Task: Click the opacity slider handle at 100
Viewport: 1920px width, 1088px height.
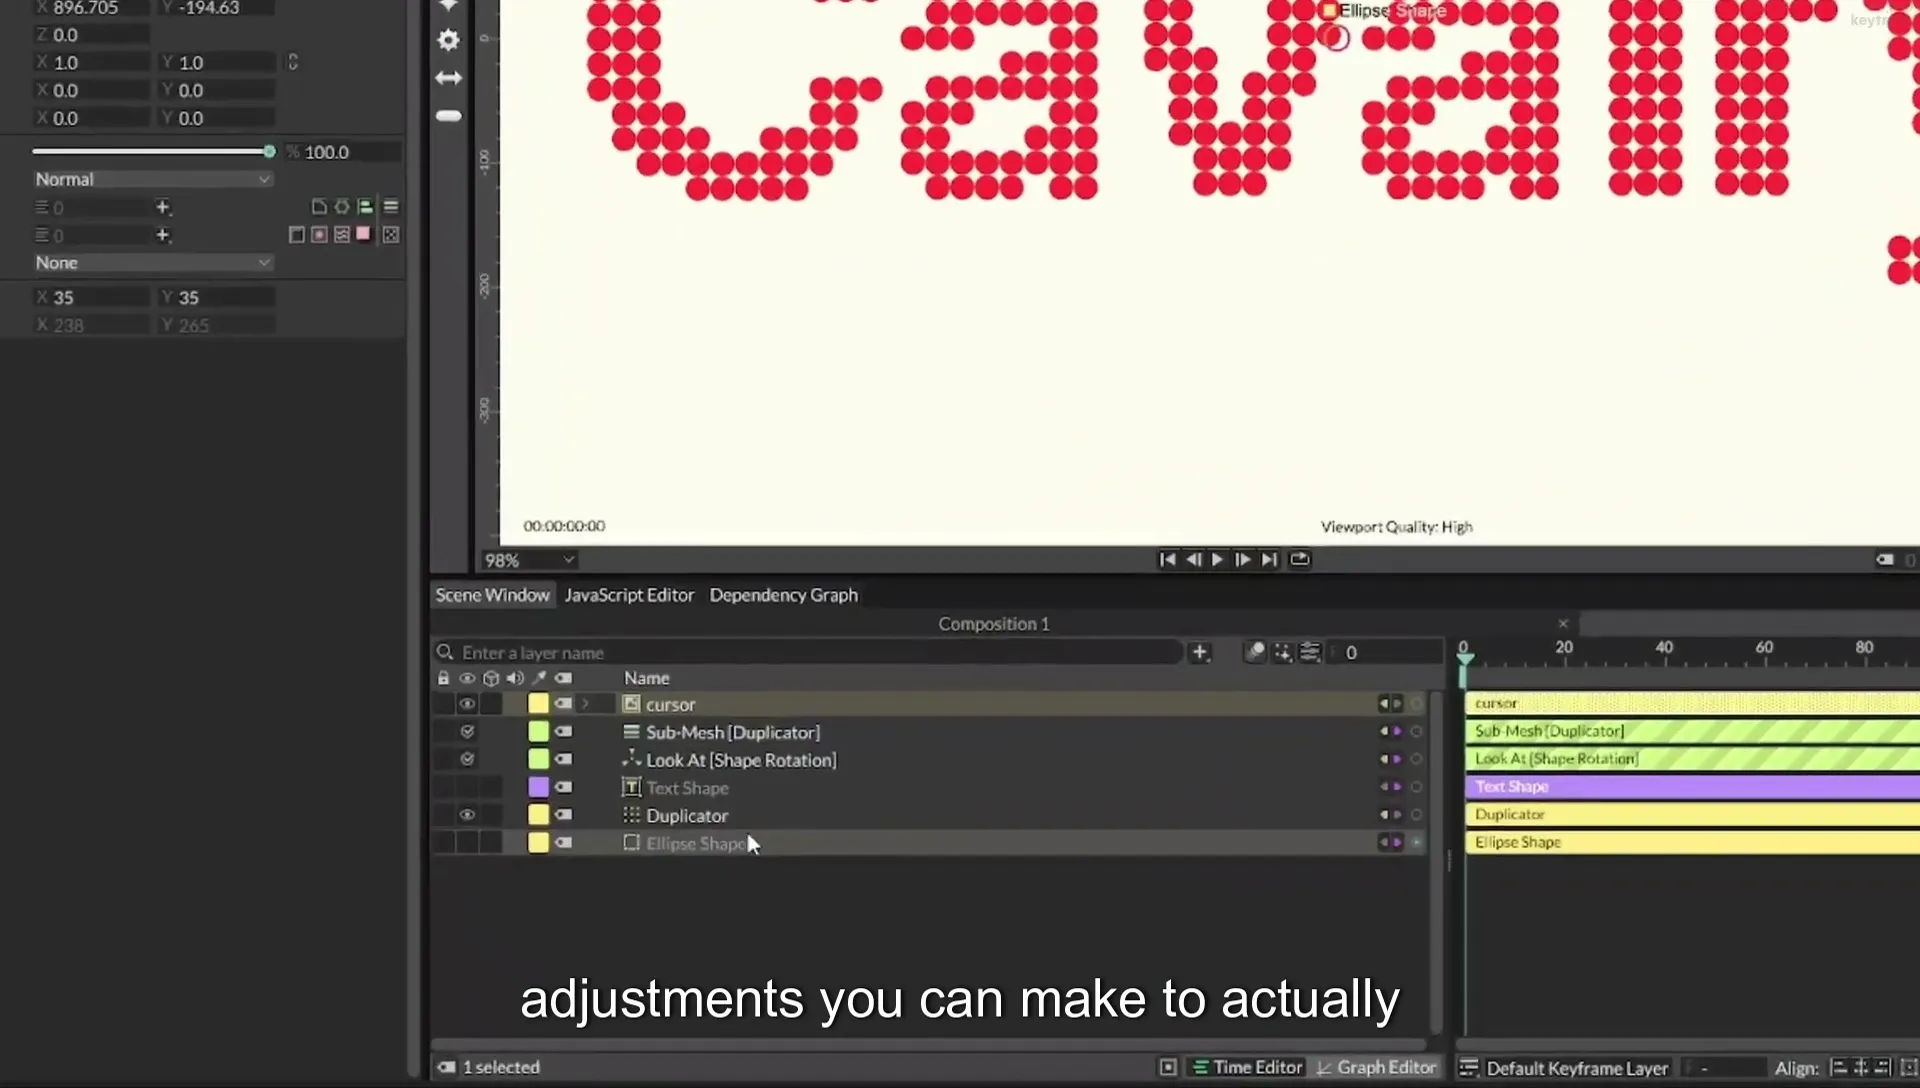Action: tap(269, 152)
